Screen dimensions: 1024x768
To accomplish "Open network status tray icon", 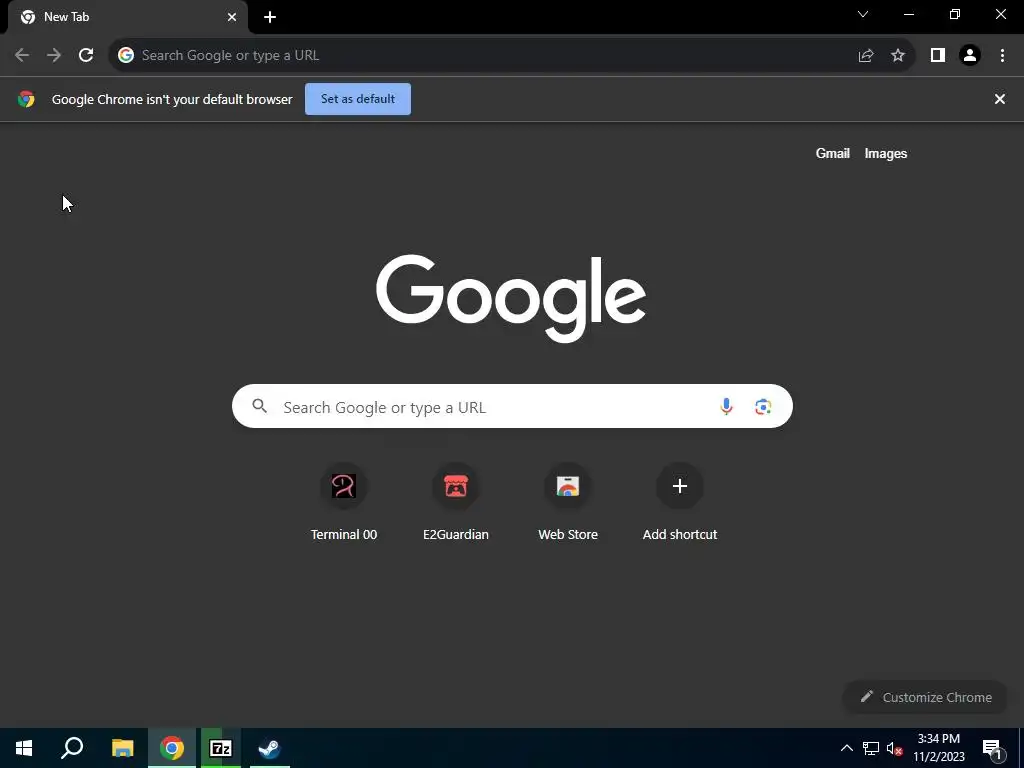I will (x=871, y=748).
